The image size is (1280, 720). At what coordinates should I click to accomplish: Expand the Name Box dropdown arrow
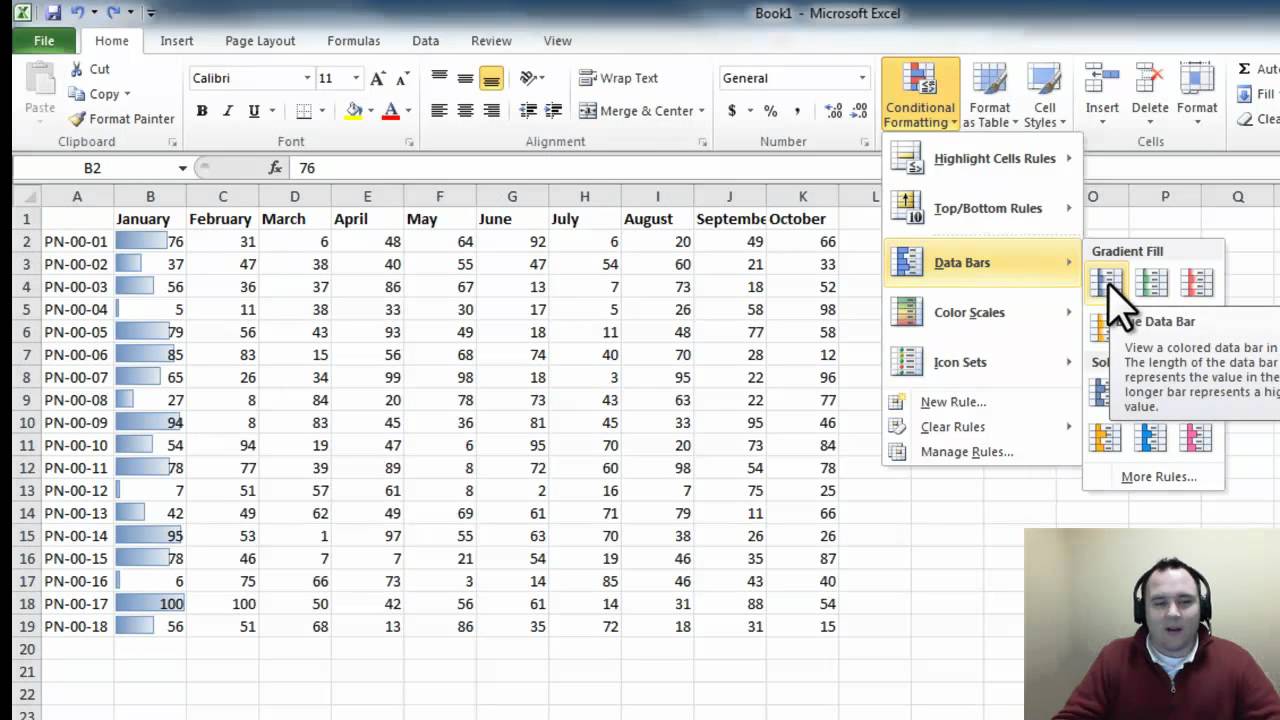(182, 168)
